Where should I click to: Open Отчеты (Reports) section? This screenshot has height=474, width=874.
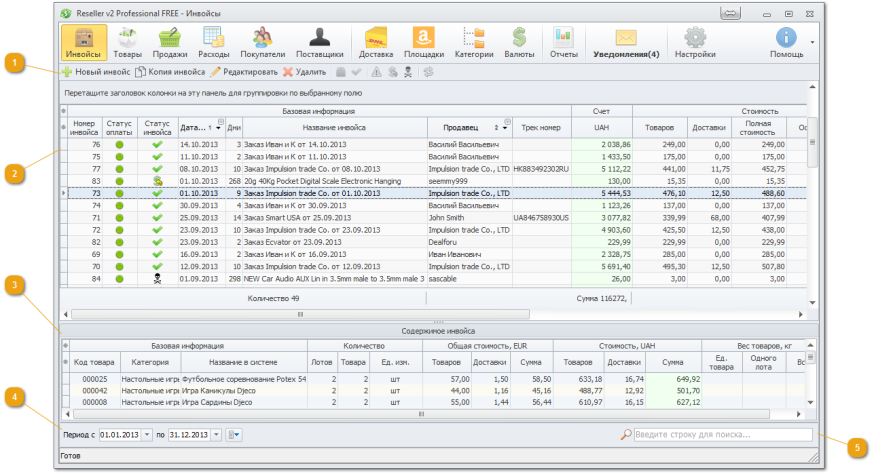point(564,42)
